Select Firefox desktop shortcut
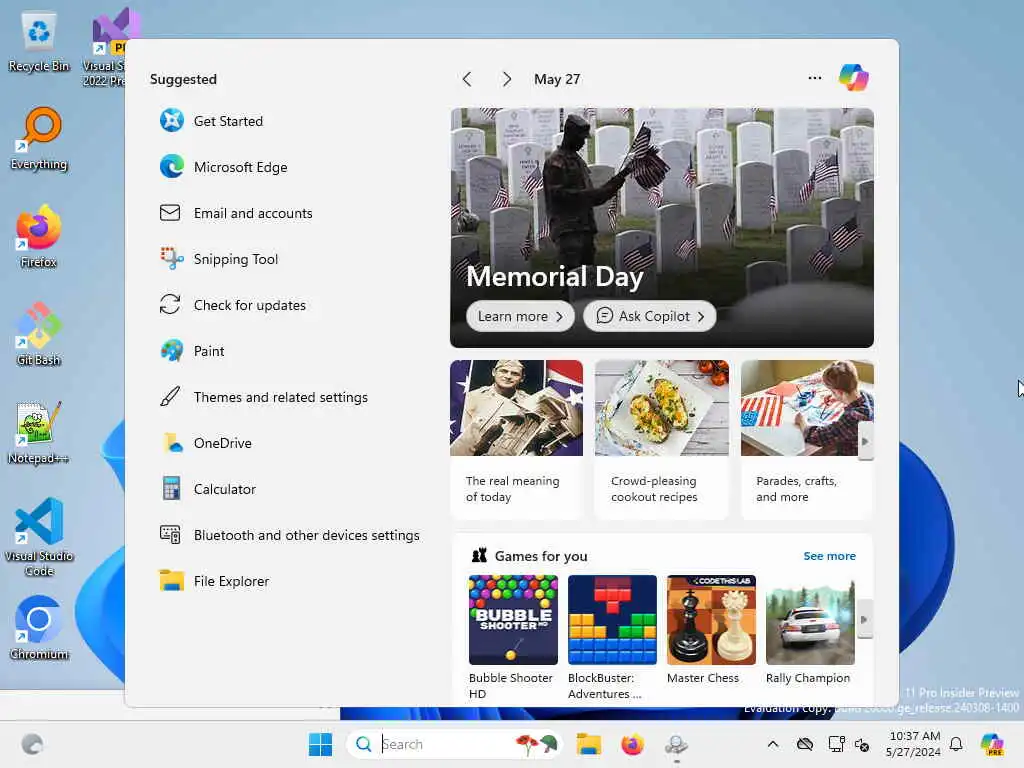The width and height of the screenshot is (1024, 768). coord(39,236)
